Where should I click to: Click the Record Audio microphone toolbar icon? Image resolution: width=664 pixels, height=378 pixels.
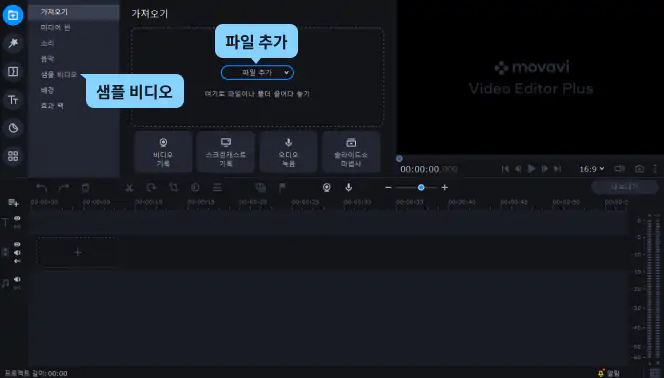coord(349,187)
